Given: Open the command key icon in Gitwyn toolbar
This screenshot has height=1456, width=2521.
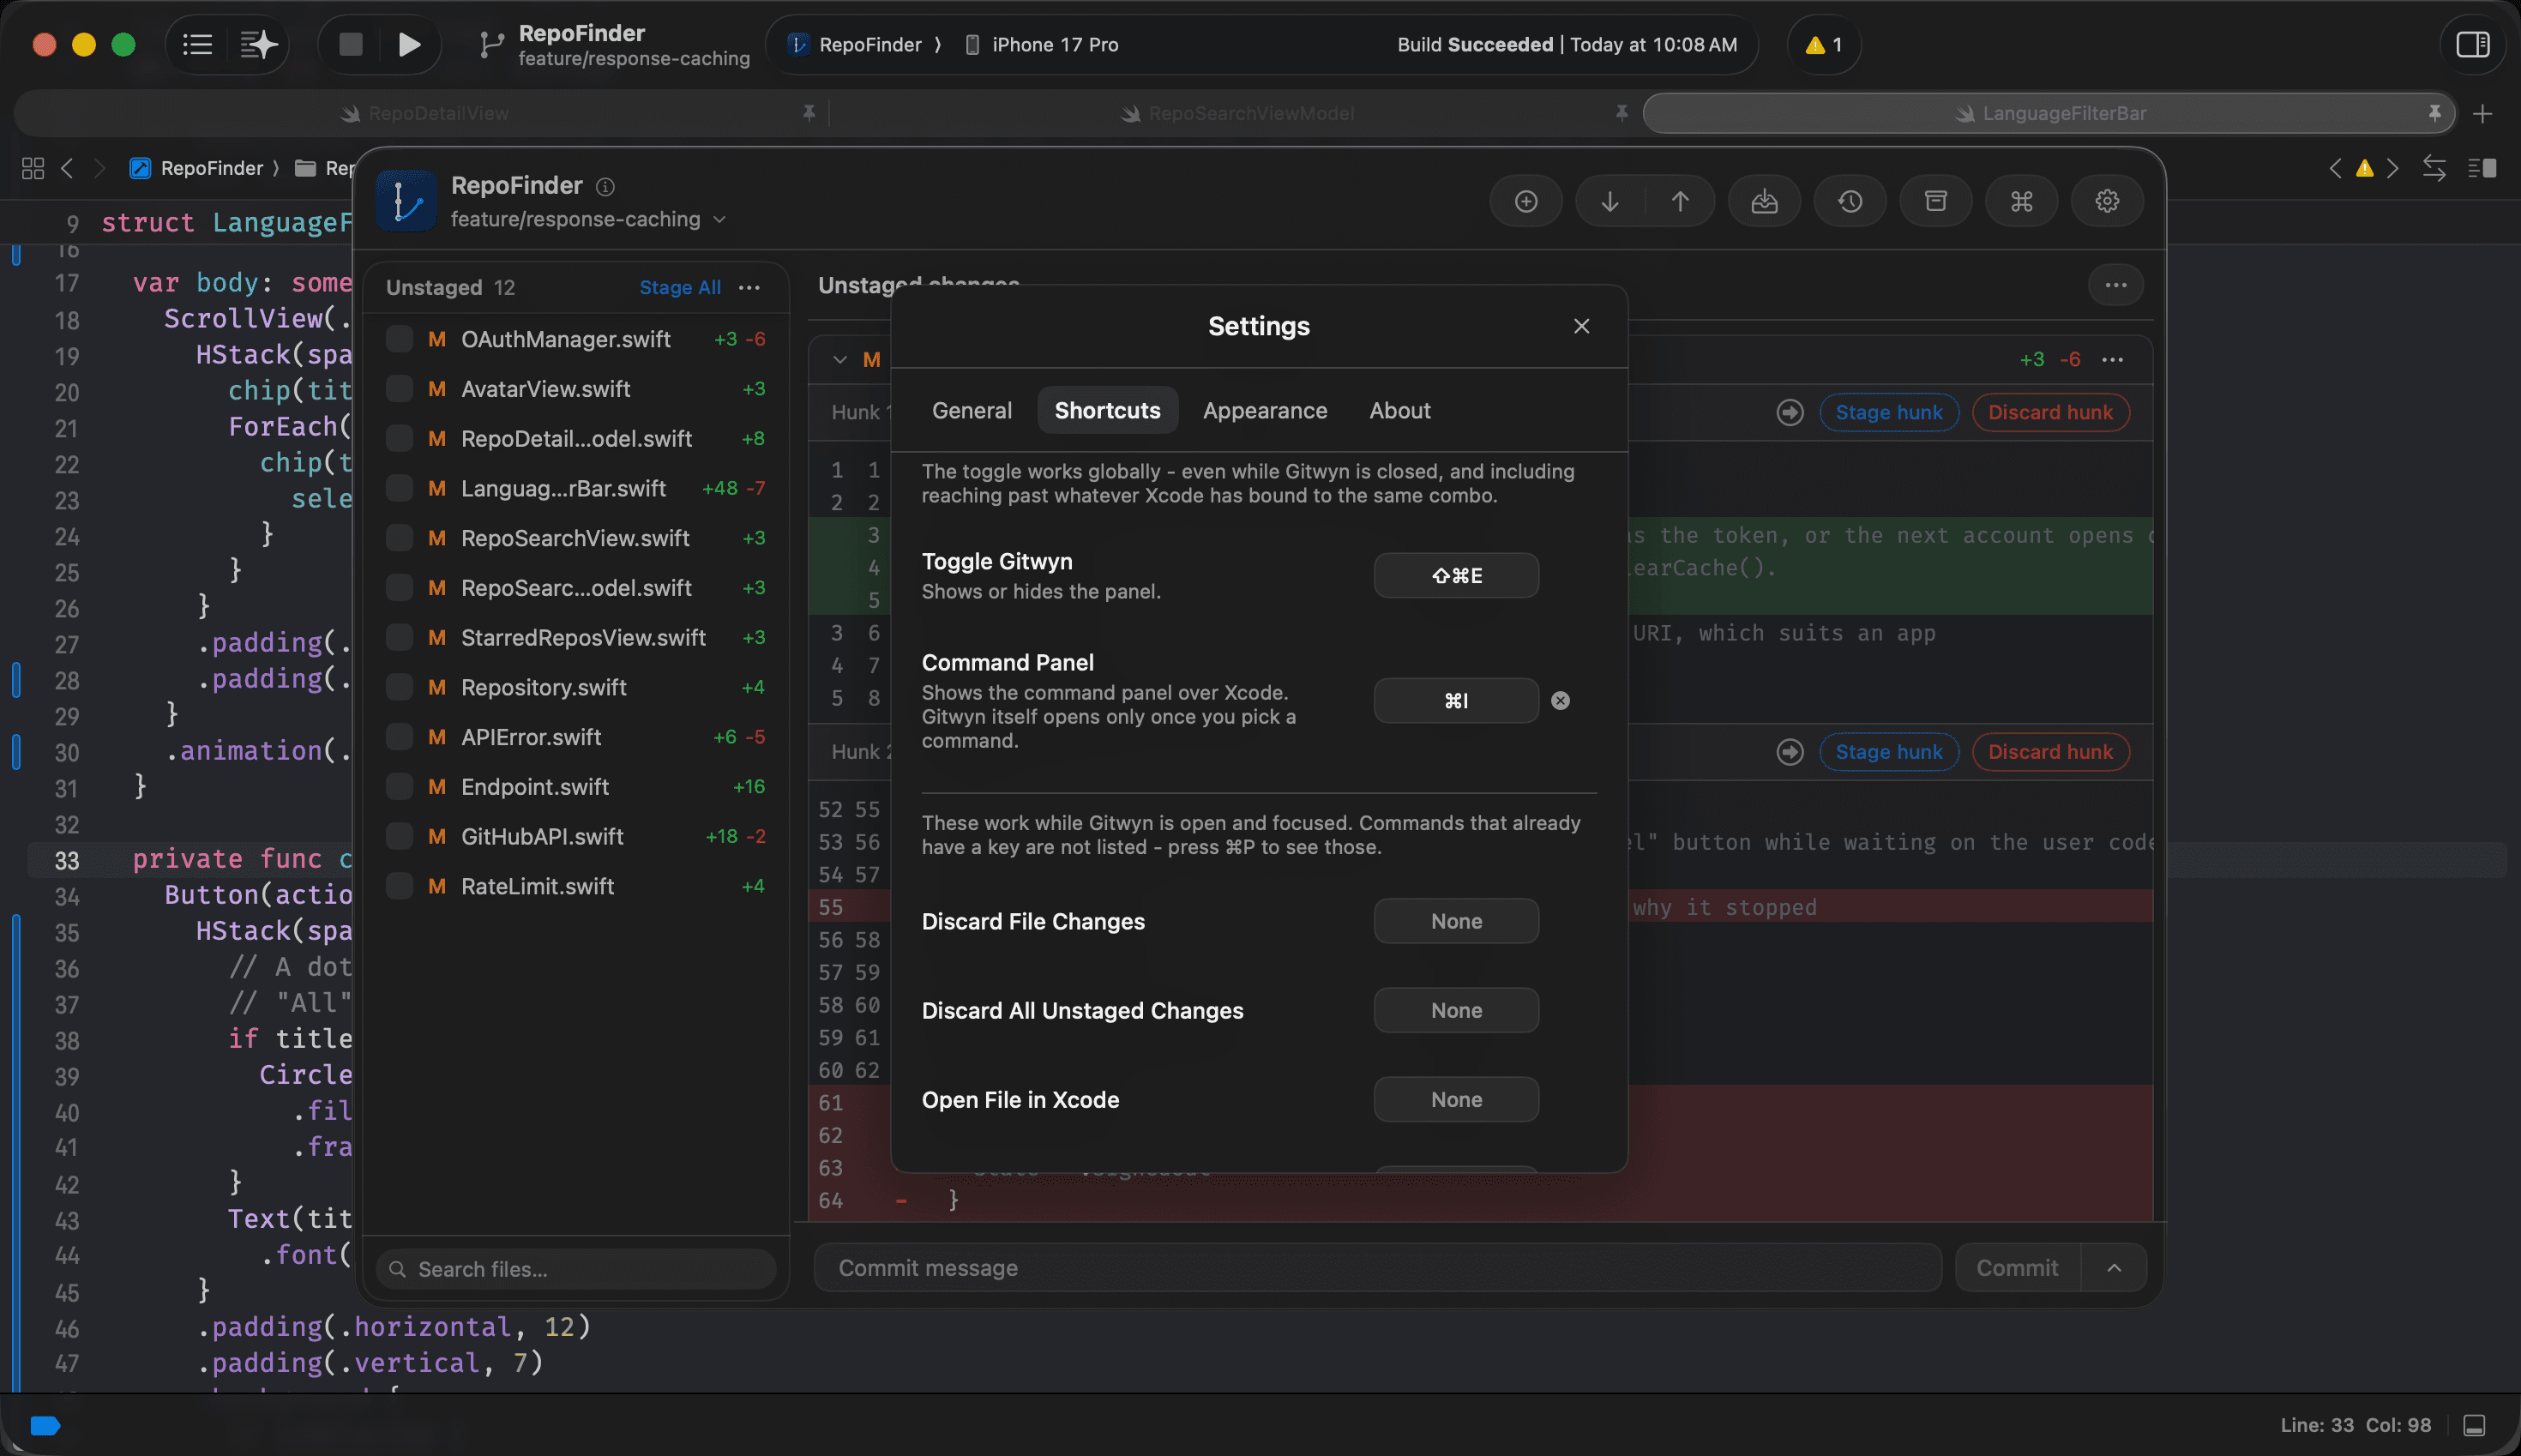Looking at the screenshot, I should (x=2021, y=202).
